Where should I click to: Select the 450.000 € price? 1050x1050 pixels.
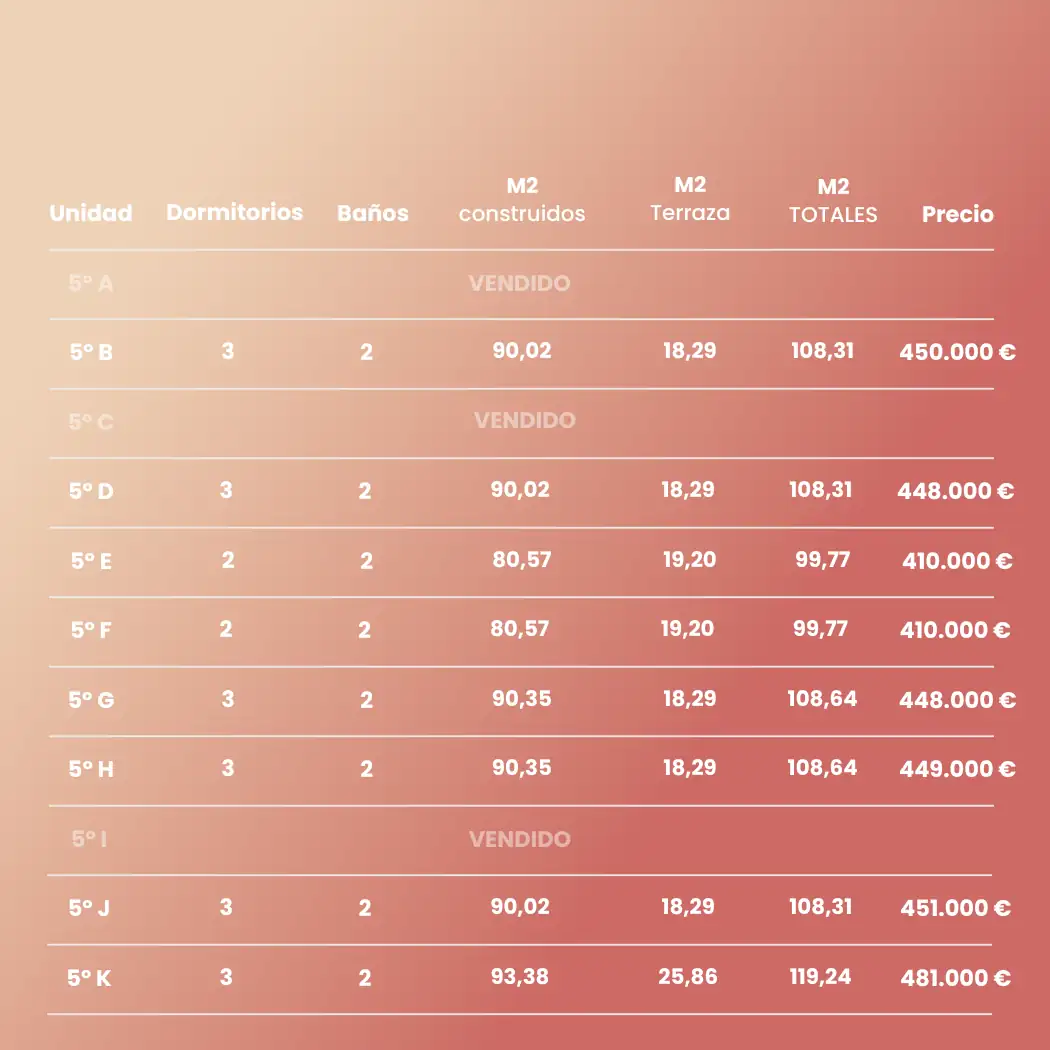957,352
